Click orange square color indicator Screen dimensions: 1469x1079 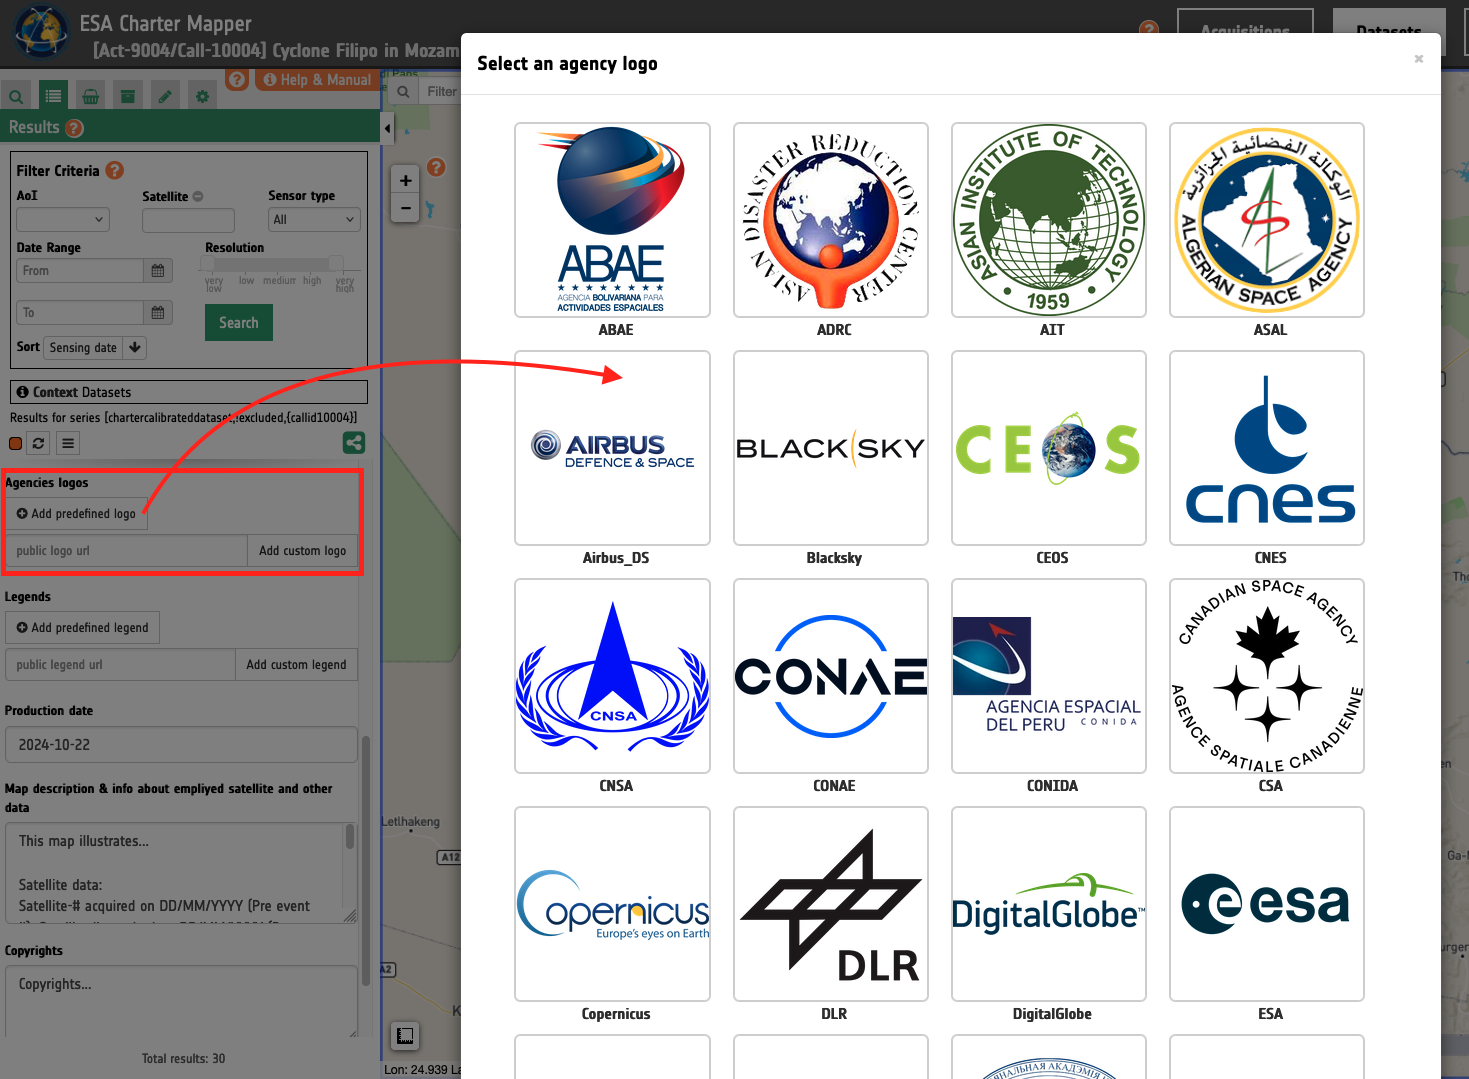tap(15, 444)
